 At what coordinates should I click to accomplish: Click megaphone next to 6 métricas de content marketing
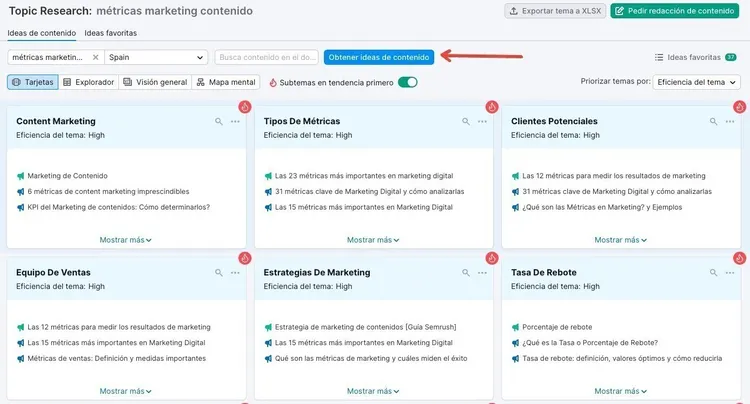[21, 192]
